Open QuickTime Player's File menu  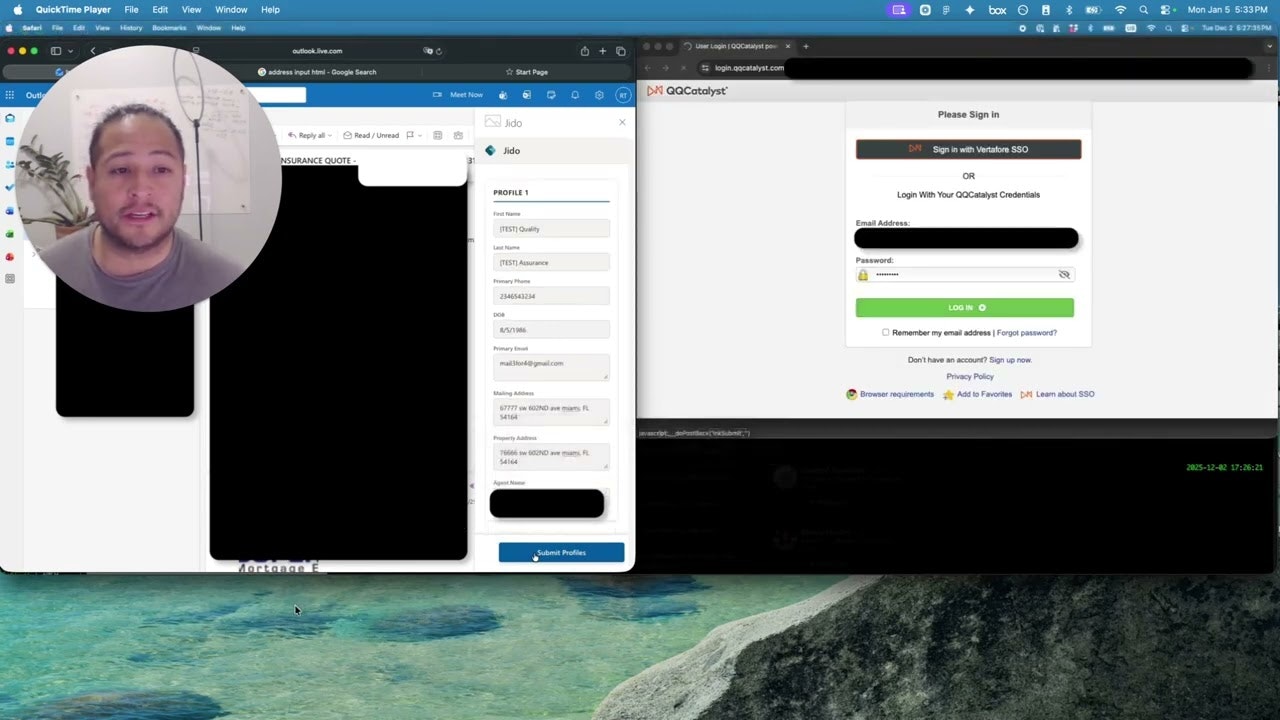pos(131,9)
